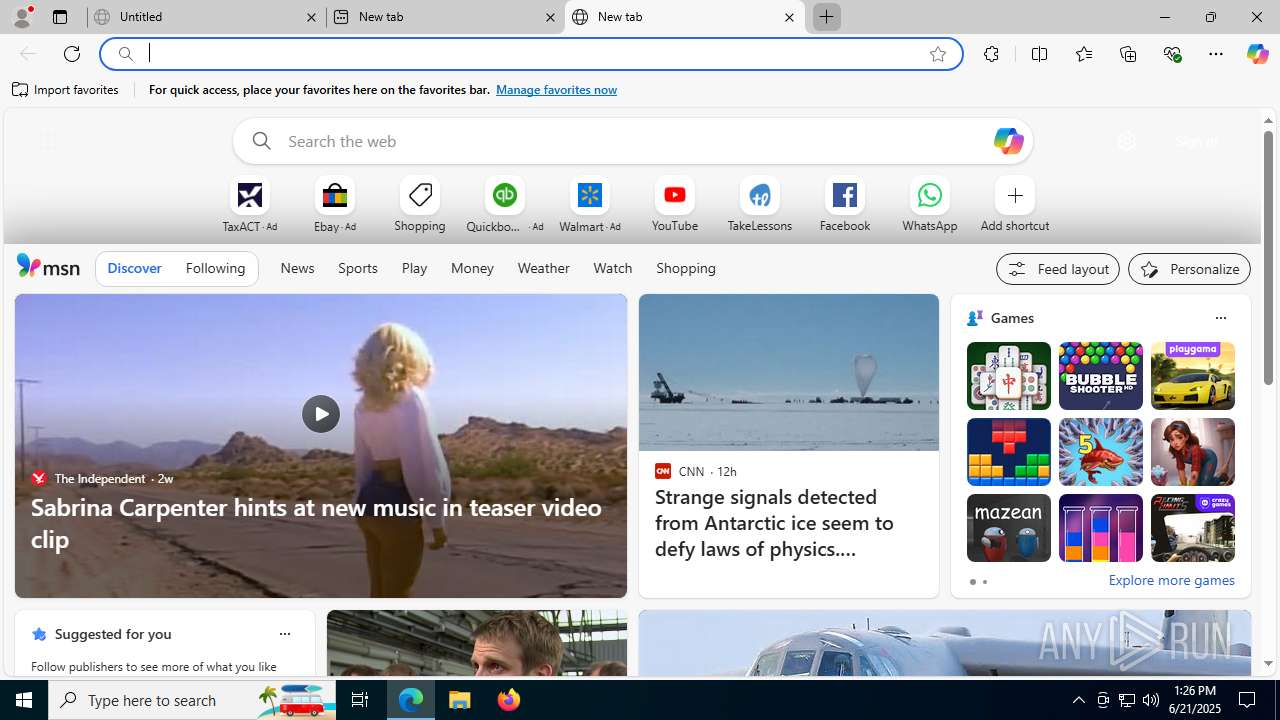Click Import favorites

pyautogui.click(x=66, y=90)
